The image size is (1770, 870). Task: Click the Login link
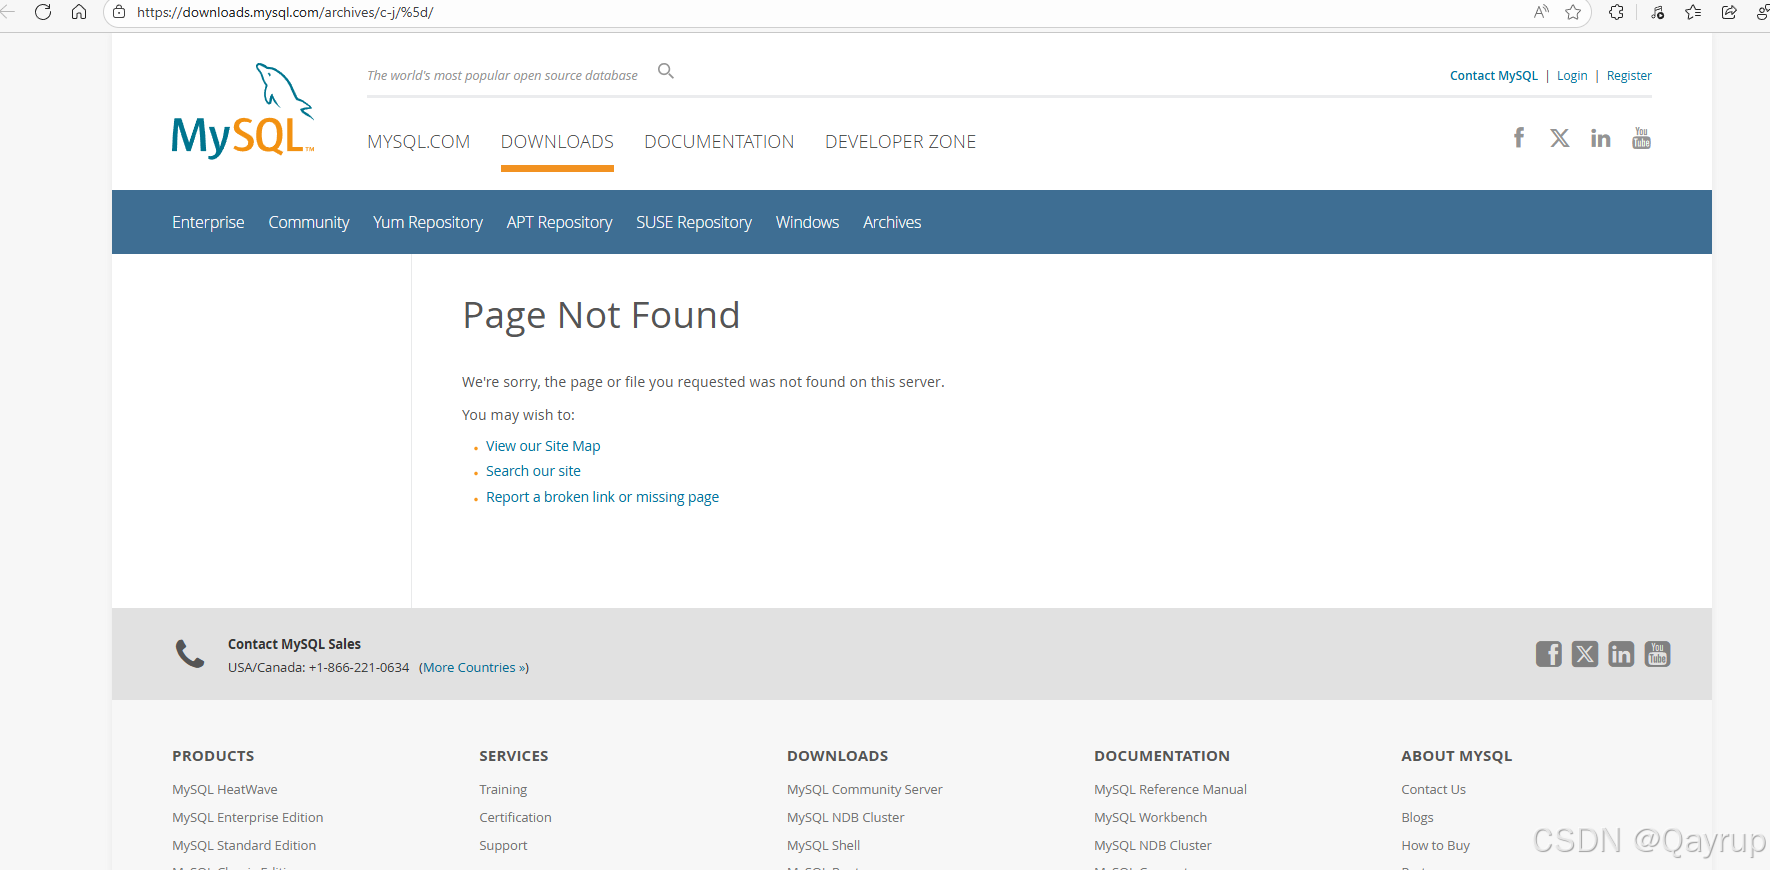click(1572, 76)
